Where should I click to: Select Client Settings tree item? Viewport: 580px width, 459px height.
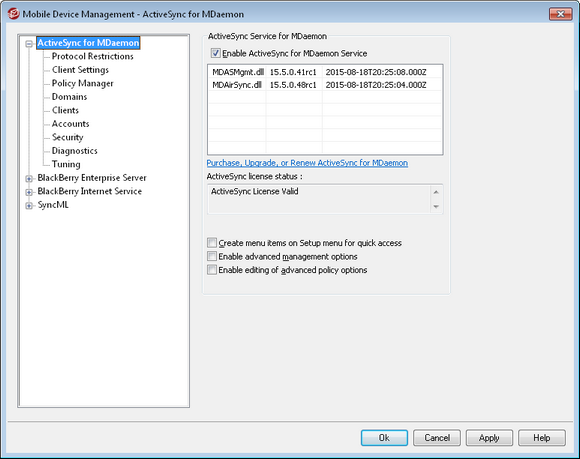pyautogui.click(x=80, y=70)
